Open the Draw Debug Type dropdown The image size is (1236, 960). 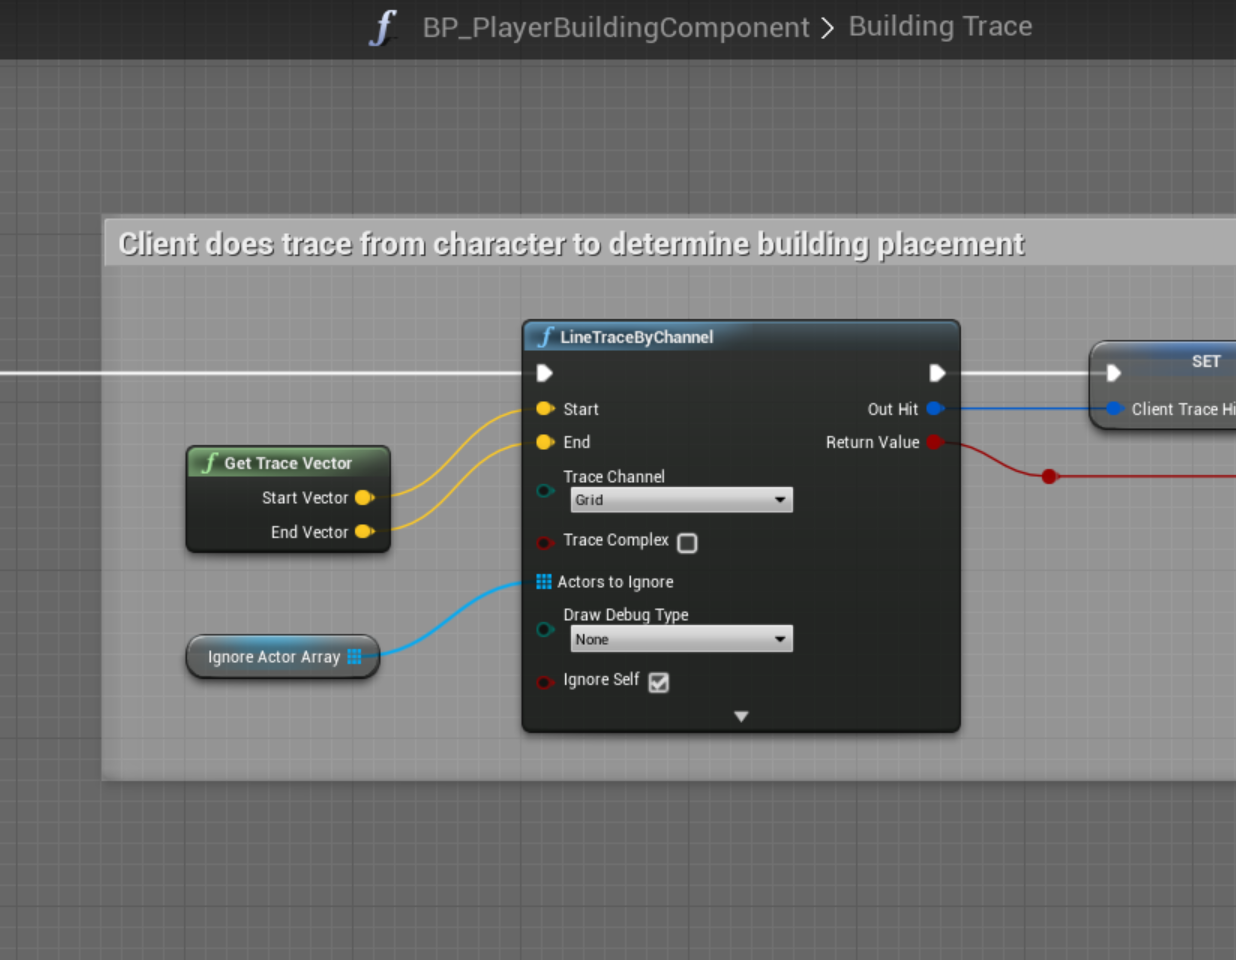(x=681, y=640)
